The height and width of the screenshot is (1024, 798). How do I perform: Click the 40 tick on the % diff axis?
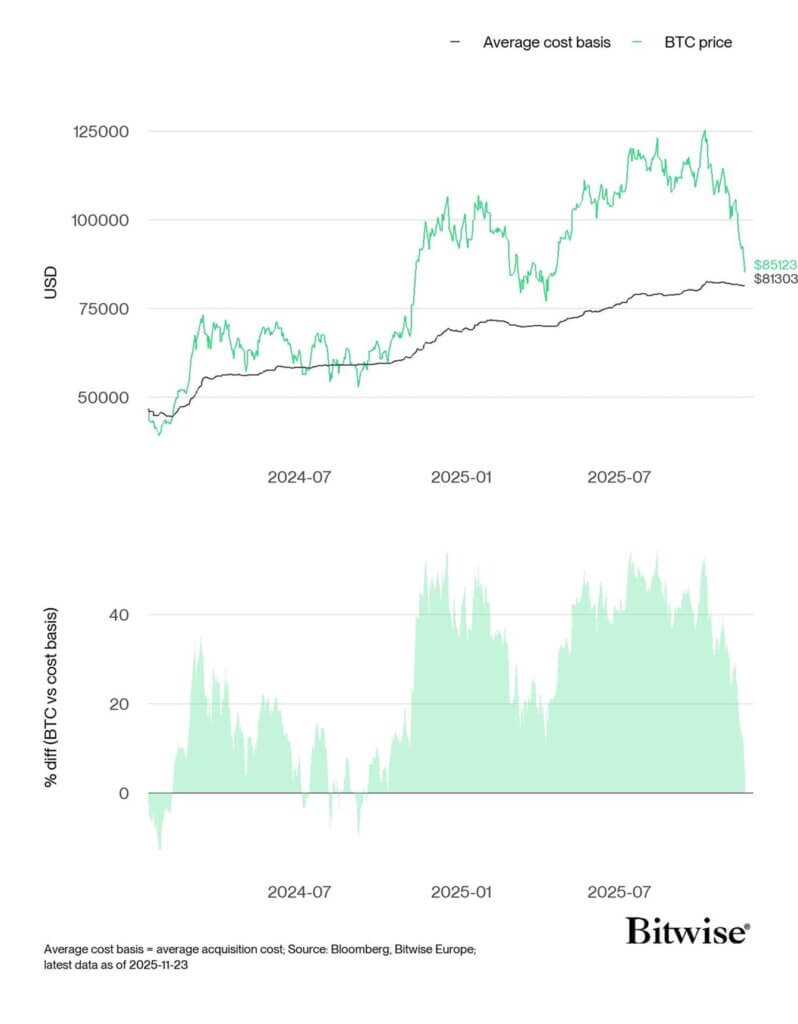pyautogui.click(x=120, y=614)
